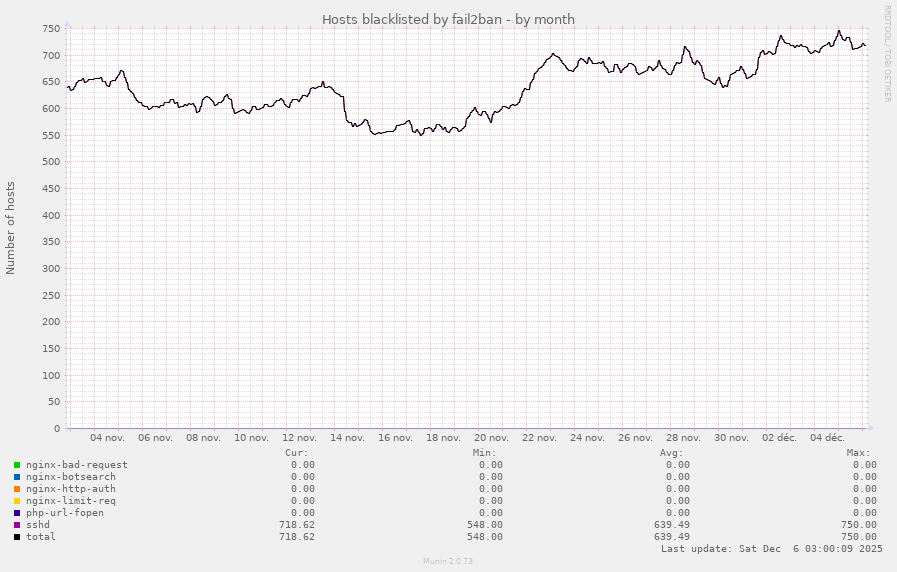Viewport: 897px width, 572px height.
Task: Click the 'Last update' timestamp text
Action: pos(771,549)
